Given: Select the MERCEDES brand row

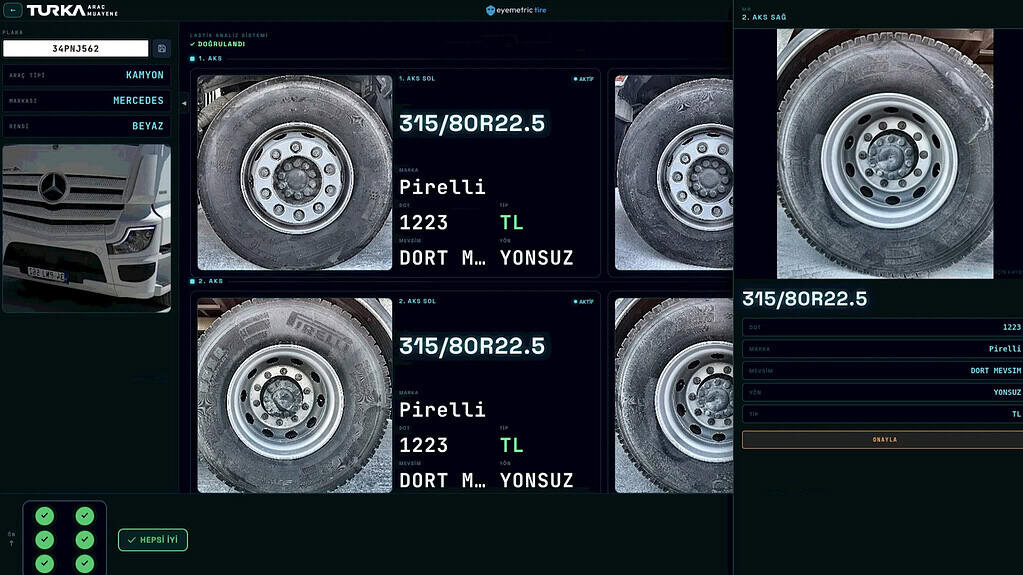Looking at the screenshot, I should tap(87, 101).
